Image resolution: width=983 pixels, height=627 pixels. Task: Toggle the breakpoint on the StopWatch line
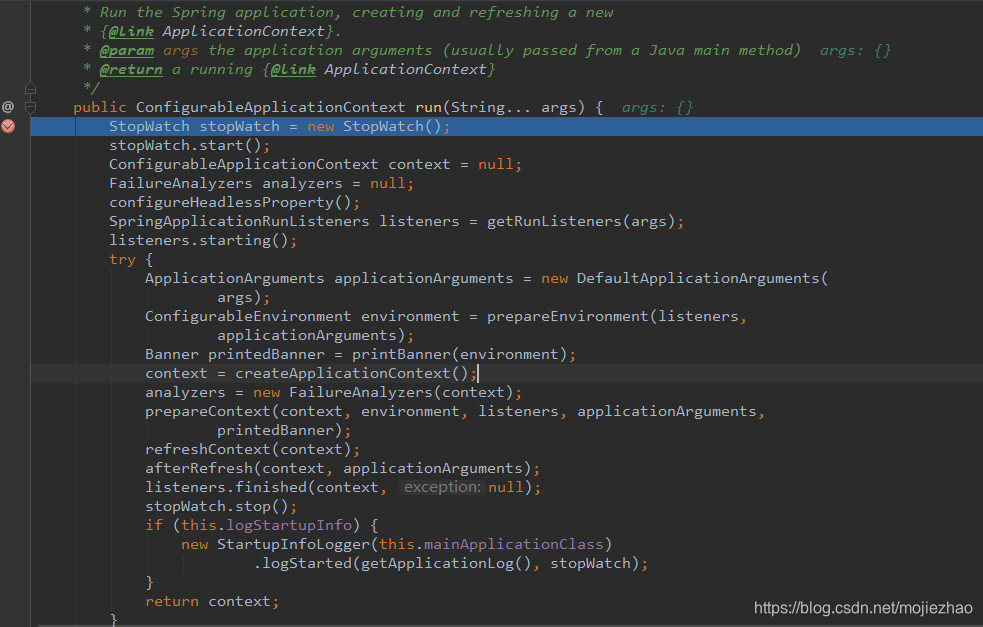(x=8, y=126)
